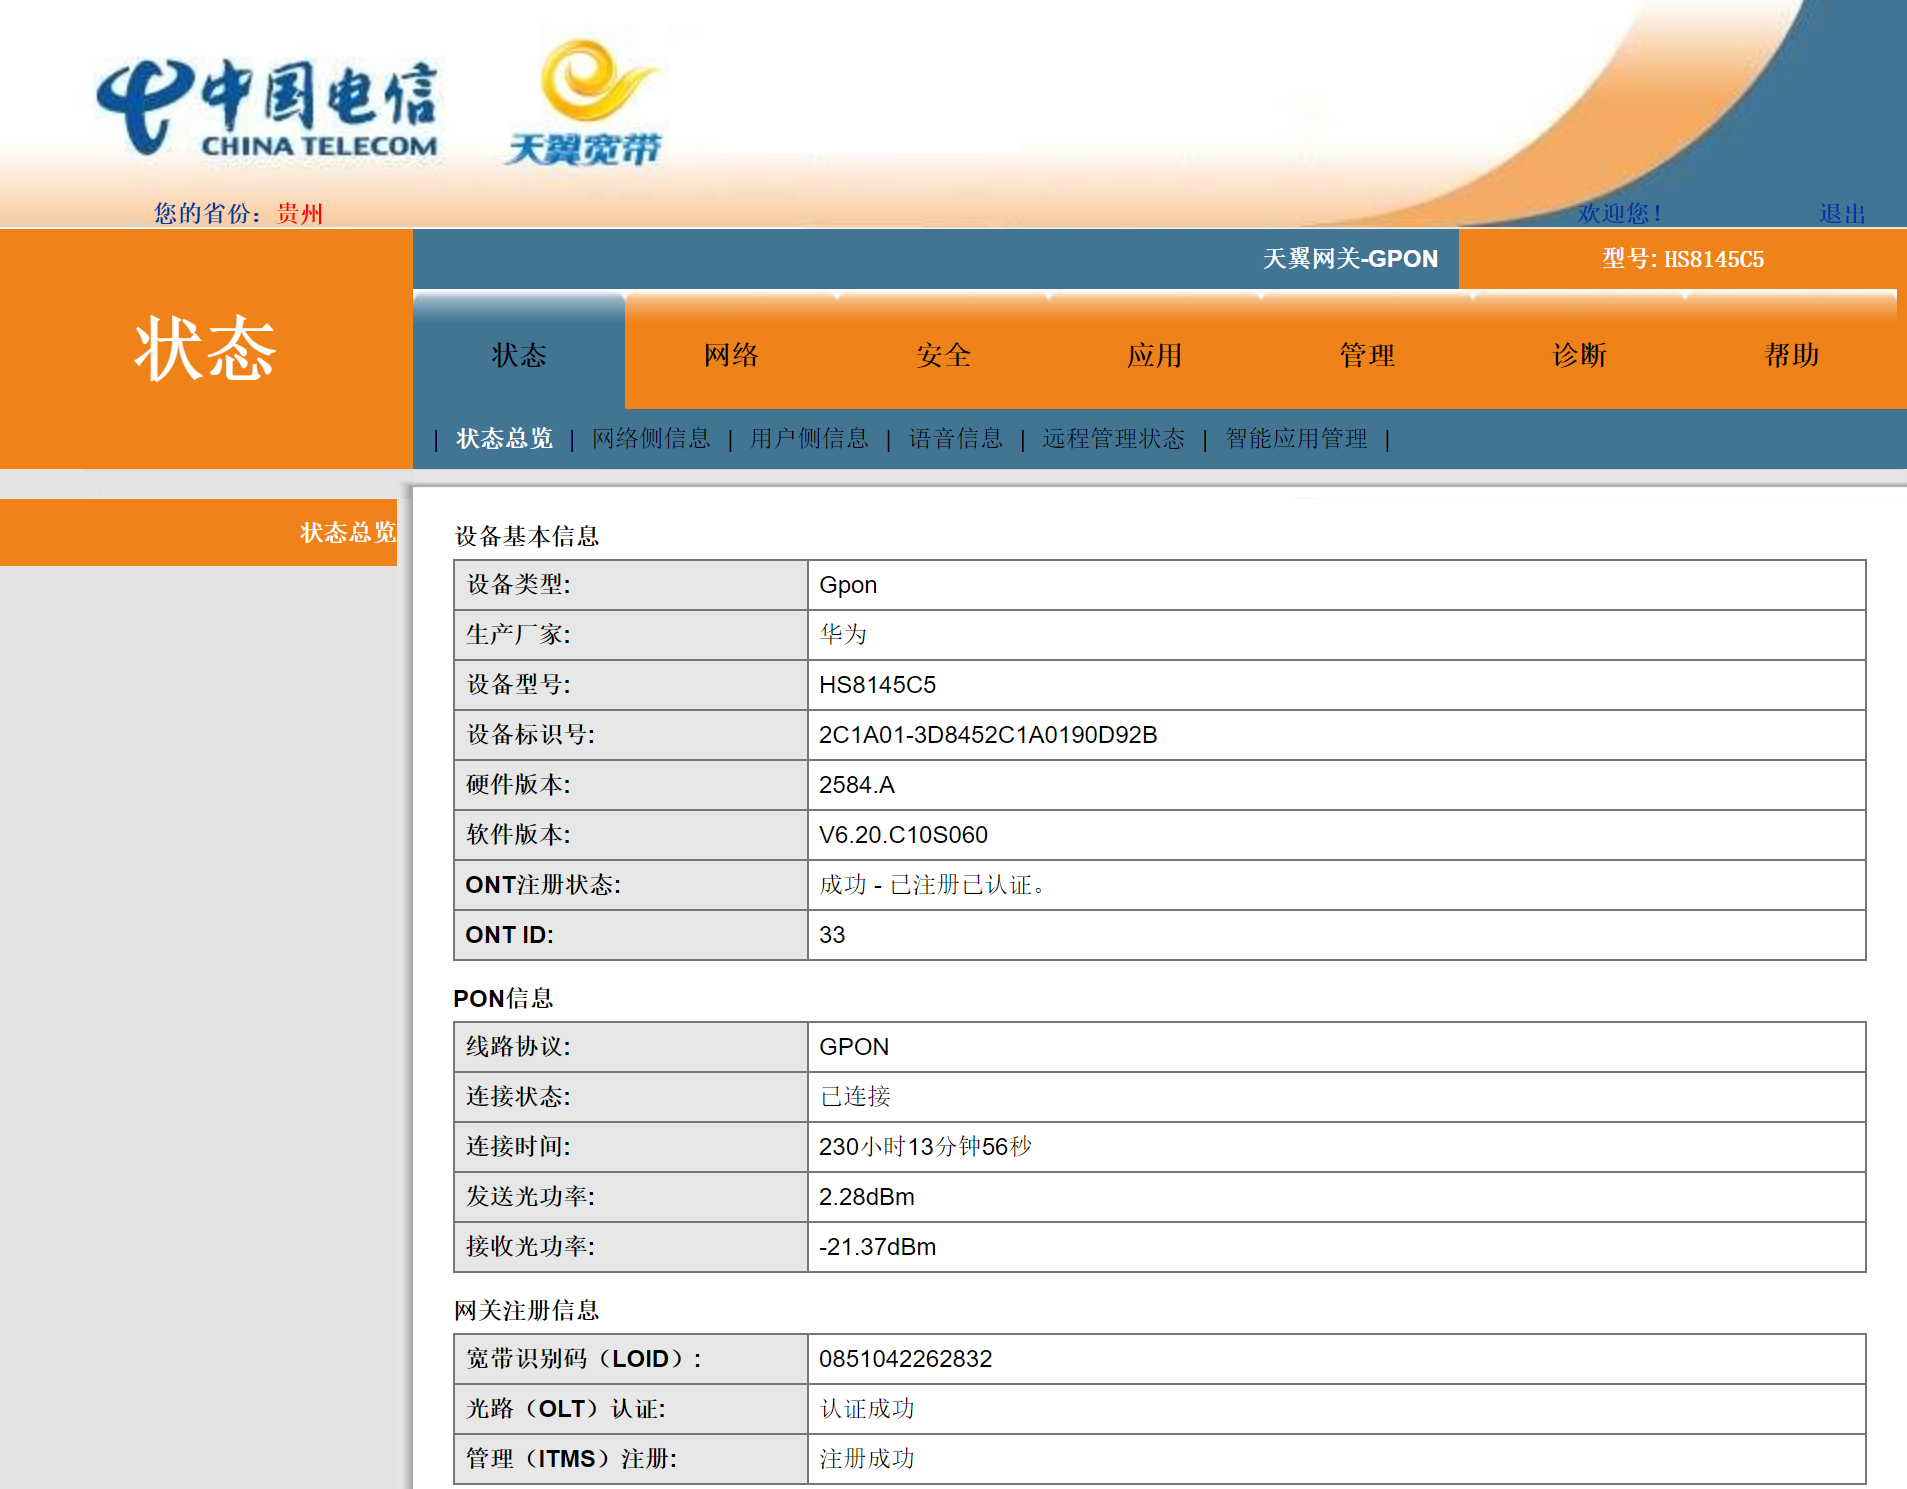Open 智能应用管理 smart application management

(x=1295, y=439)
